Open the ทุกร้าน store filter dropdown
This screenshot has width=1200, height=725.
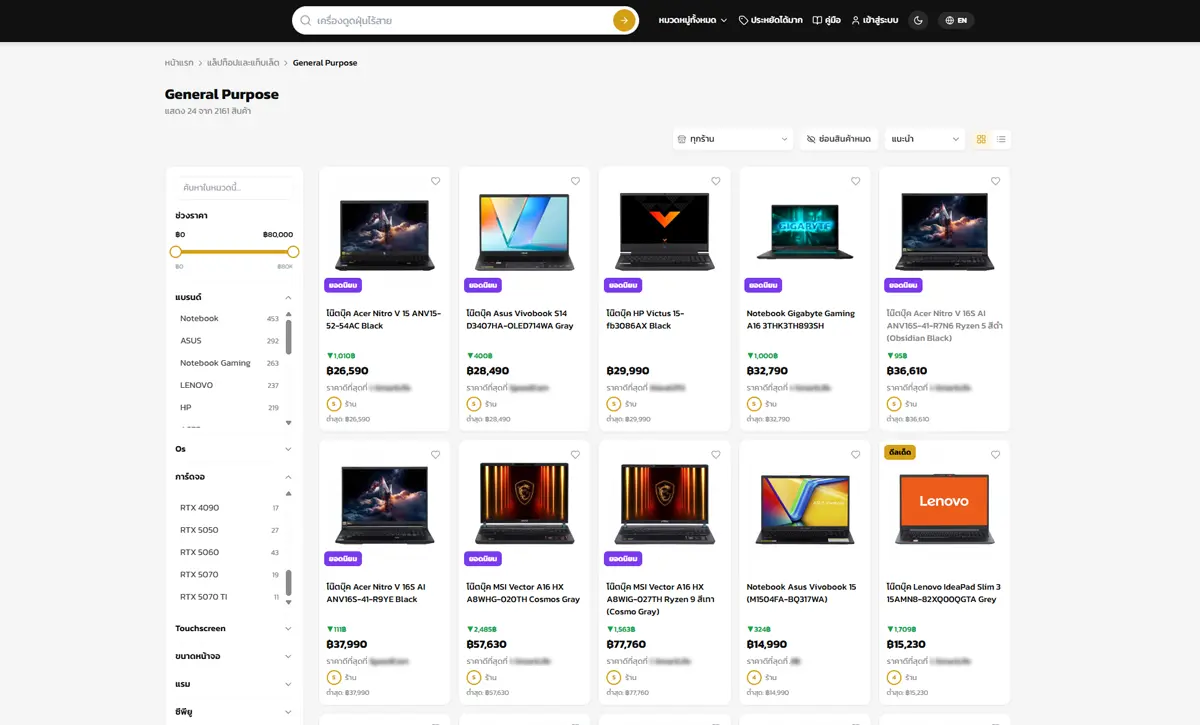click(x=733, y=139)
